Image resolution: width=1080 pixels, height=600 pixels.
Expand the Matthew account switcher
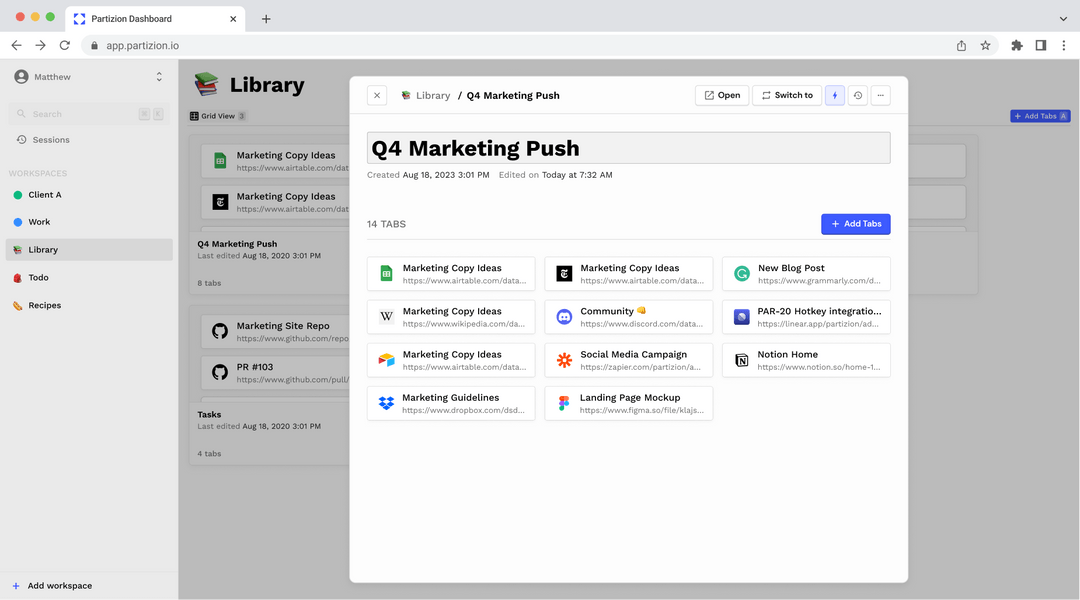tap(159, 76)
